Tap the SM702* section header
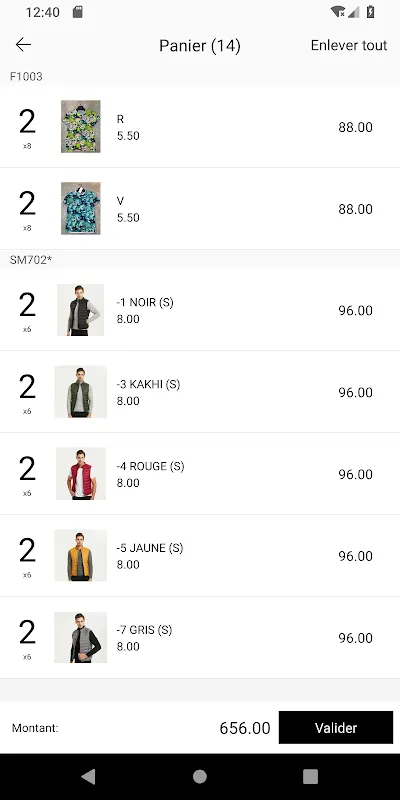Screen dimensions: 400x800 pyautogui.click(x=31, y=260)
